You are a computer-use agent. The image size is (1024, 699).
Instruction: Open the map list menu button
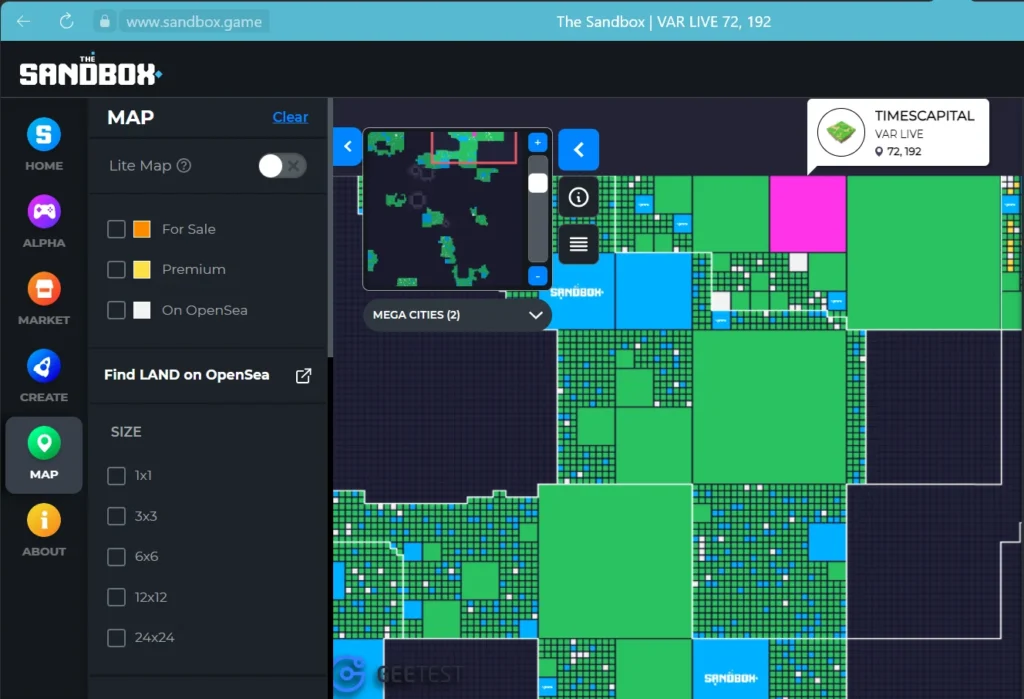click(579, 244)
